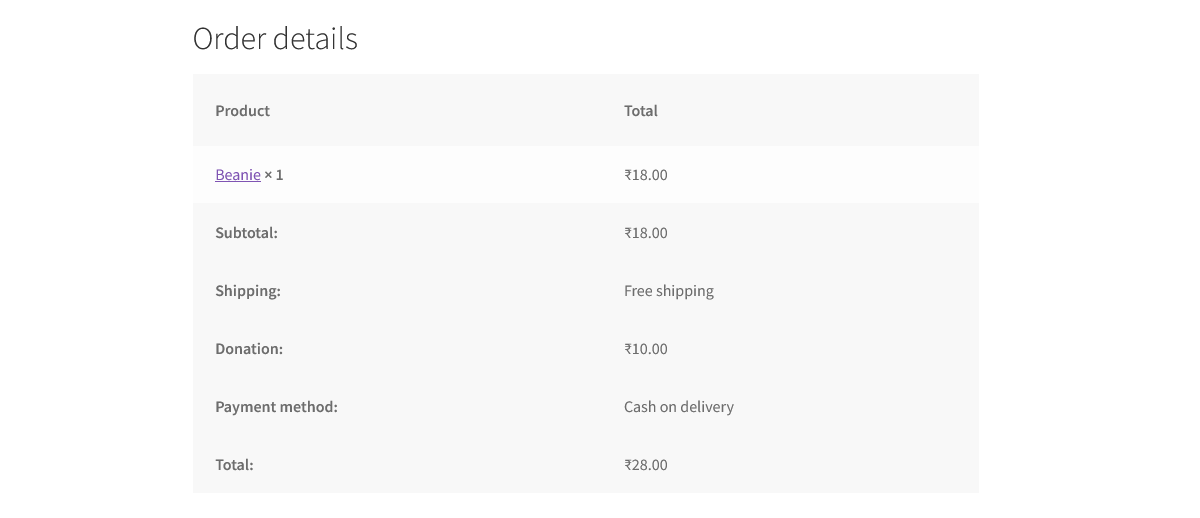The width and height of the screenshot is (1200, 518).
Task: Click the rupee symbol before 28.00
Action: 628,465
